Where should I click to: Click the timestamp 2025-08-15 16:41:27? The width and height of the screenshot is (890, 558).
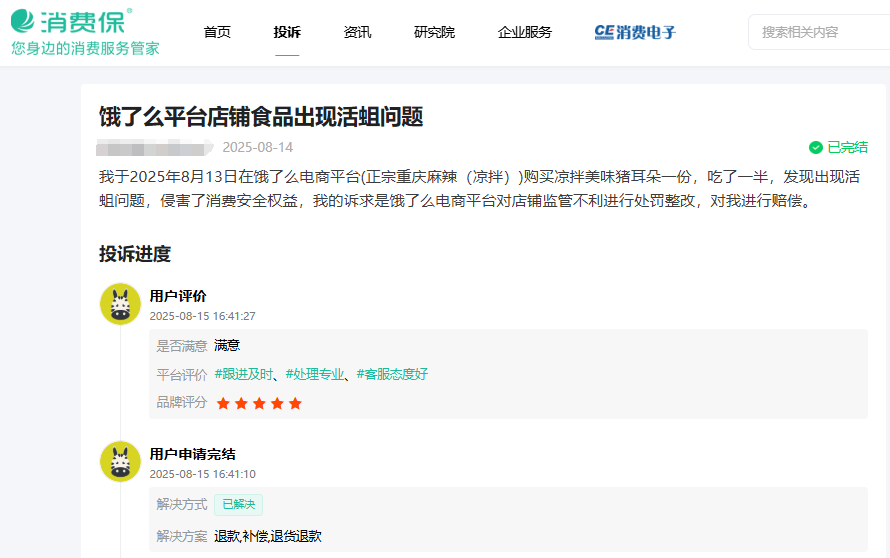[x=203, y=316]
